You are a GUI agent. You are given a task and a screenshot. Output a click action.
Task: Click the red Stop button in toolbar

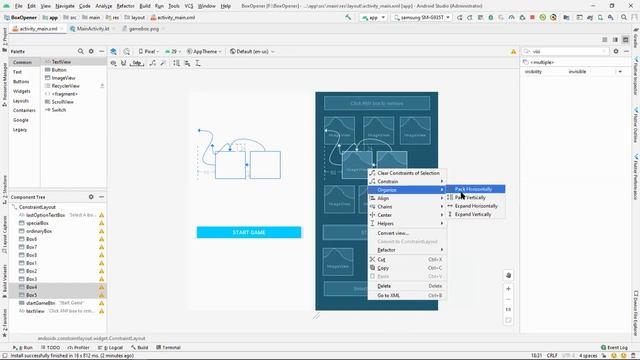pos(532,18)
